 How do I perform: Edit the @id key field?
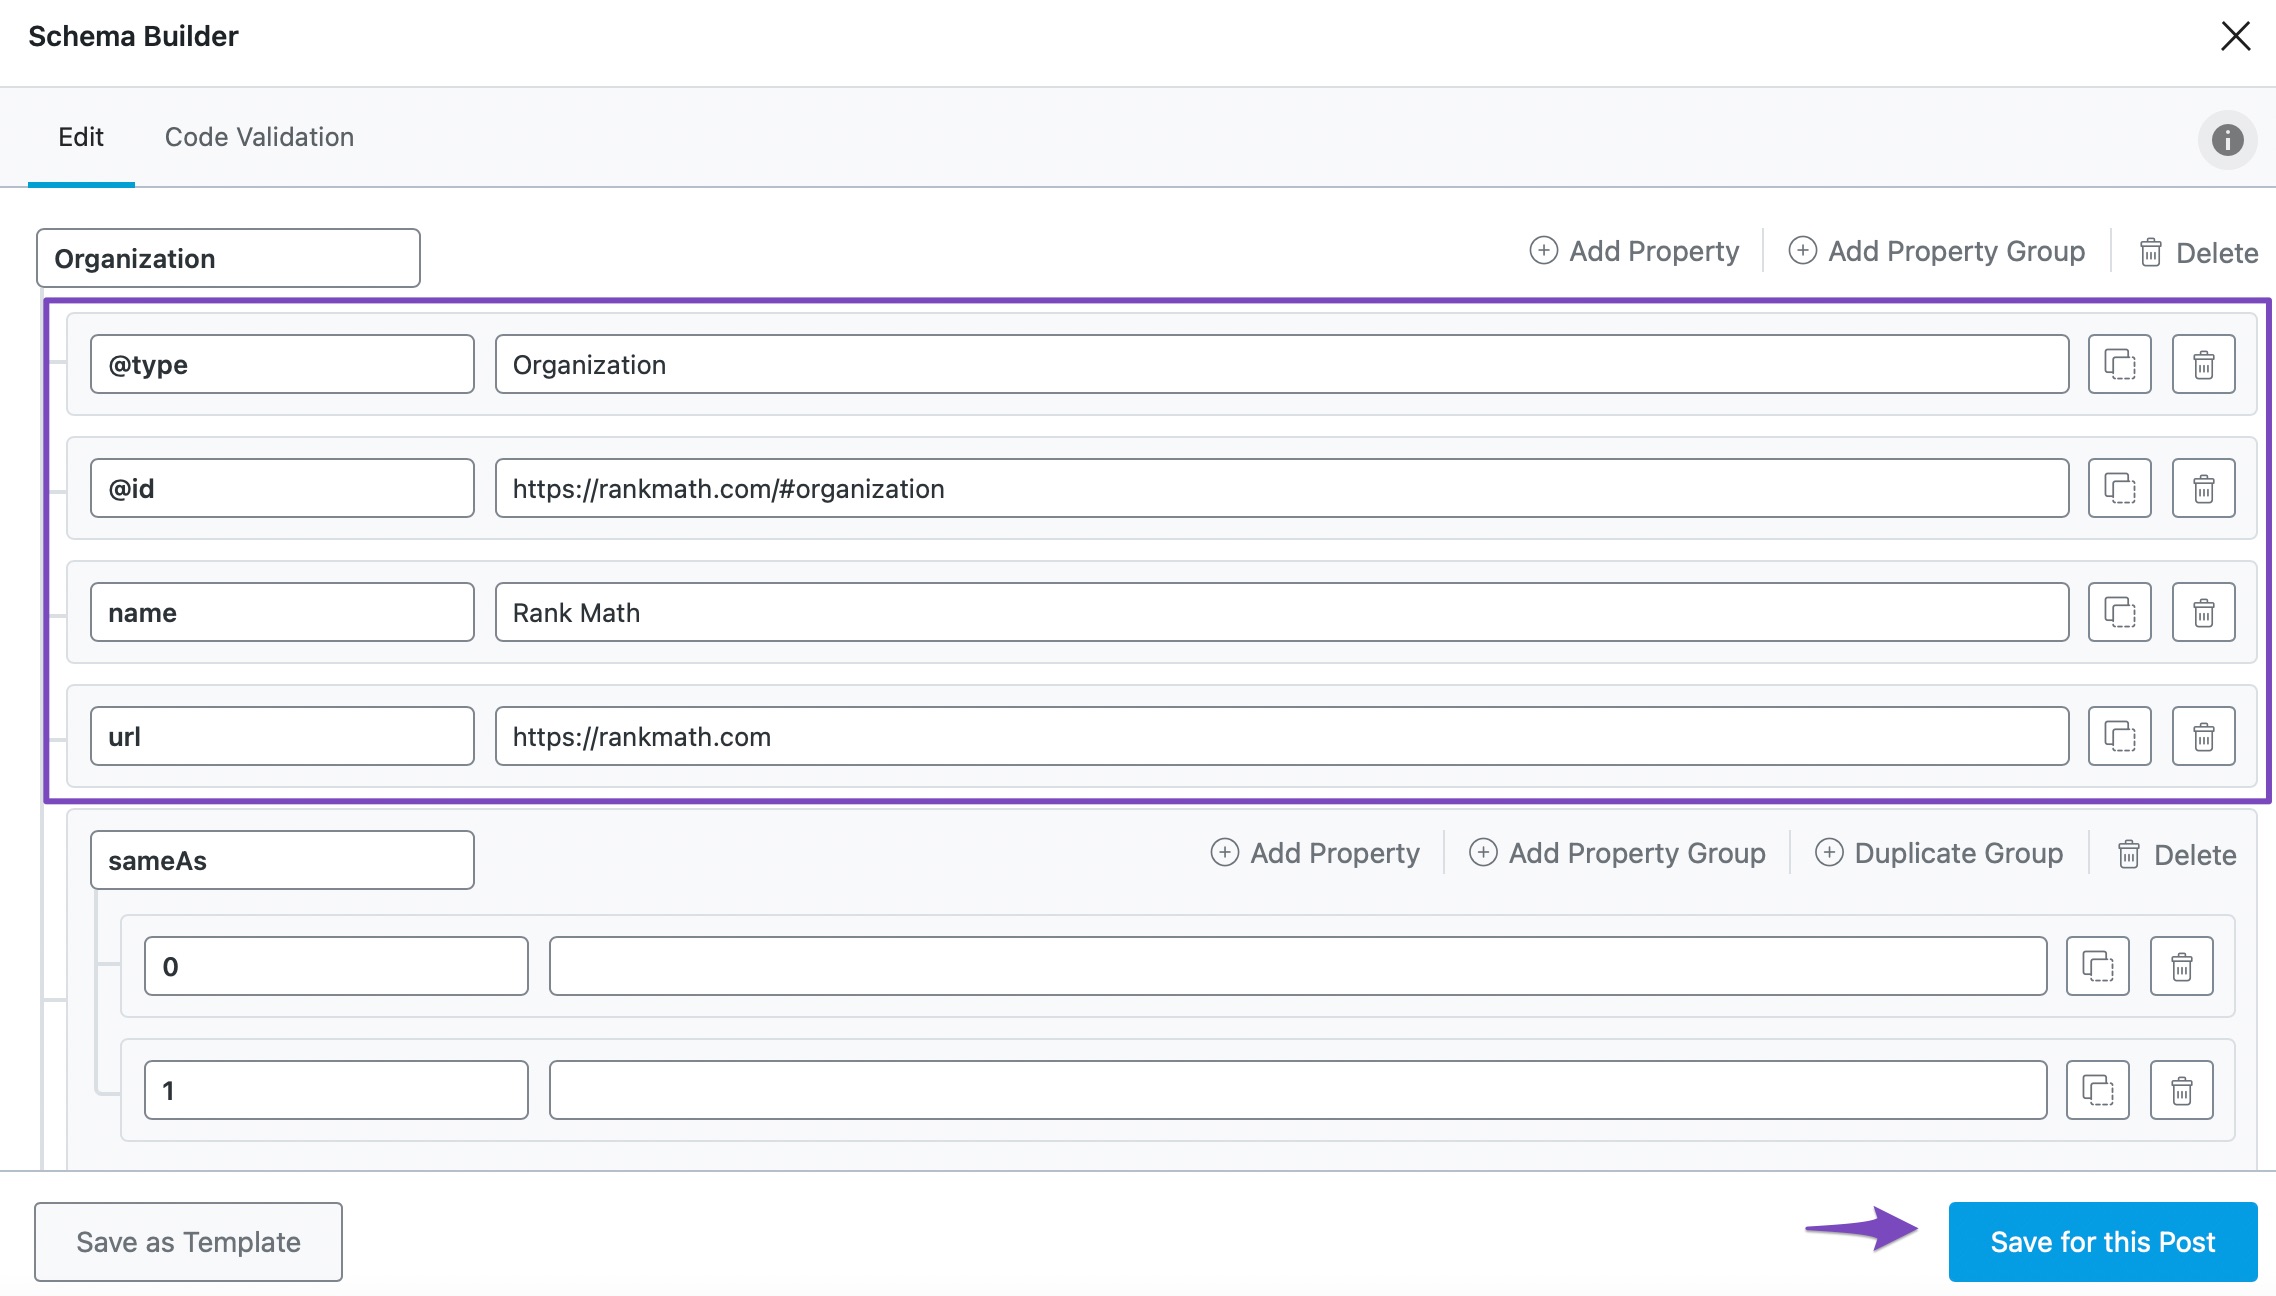point(282,488)
